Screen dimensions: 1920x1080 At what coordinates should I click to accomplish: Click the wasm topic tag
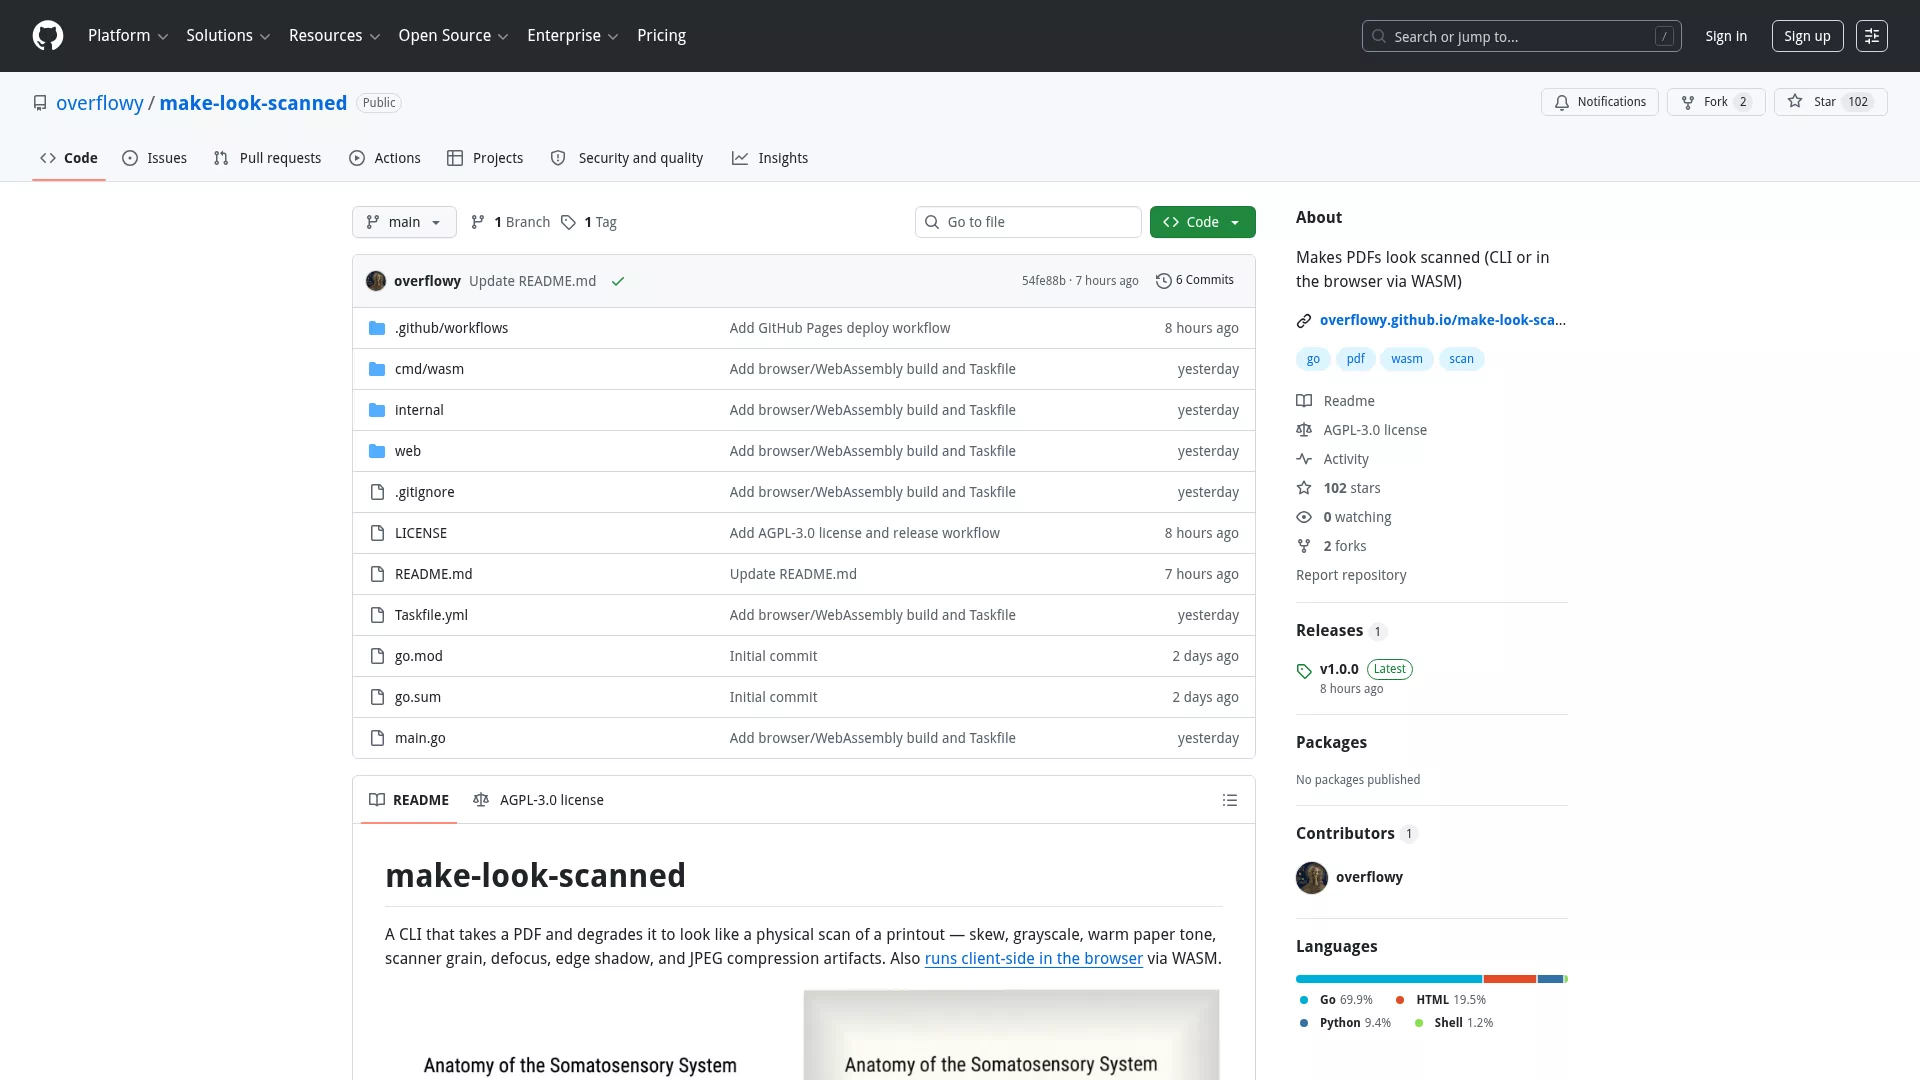[x=1406, y=359]
